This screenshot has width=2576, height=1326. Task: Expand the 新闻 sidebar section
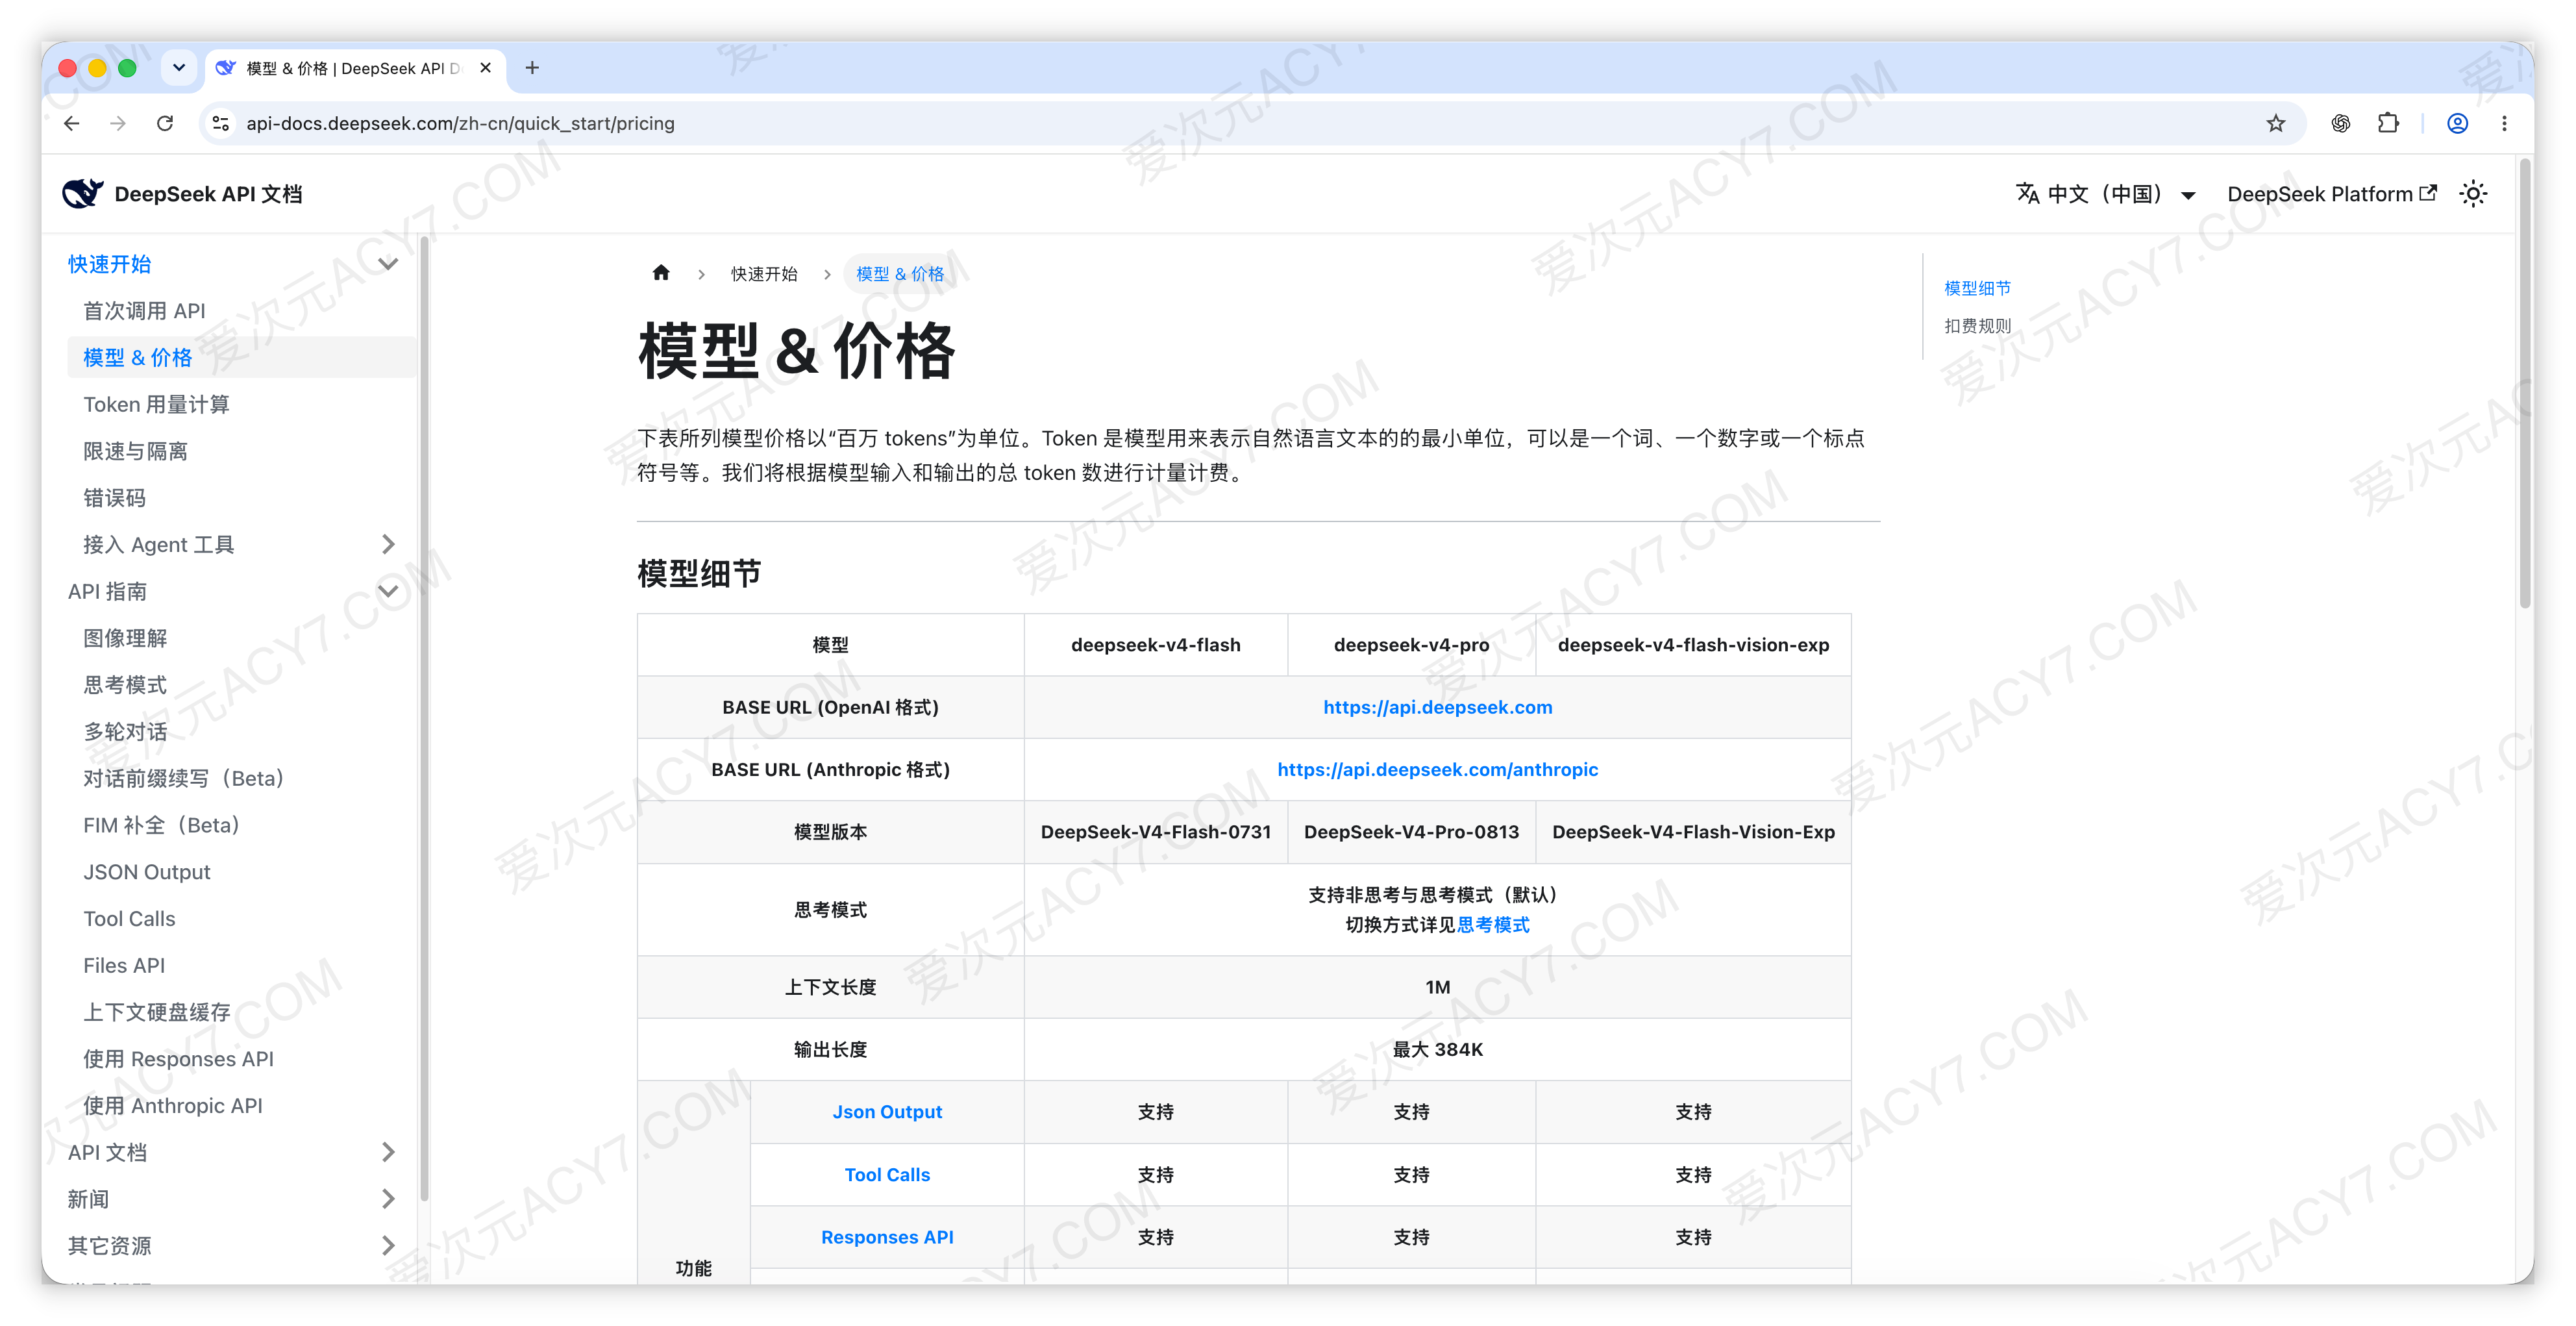[388, 1199]
